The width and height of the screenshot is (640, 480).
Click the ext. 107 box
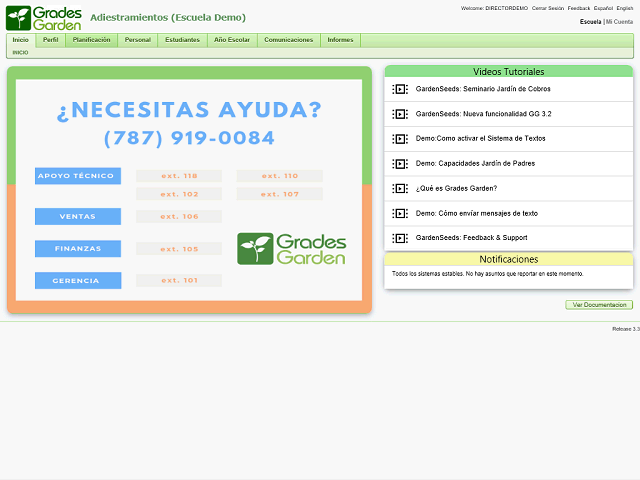click(280, 194)
